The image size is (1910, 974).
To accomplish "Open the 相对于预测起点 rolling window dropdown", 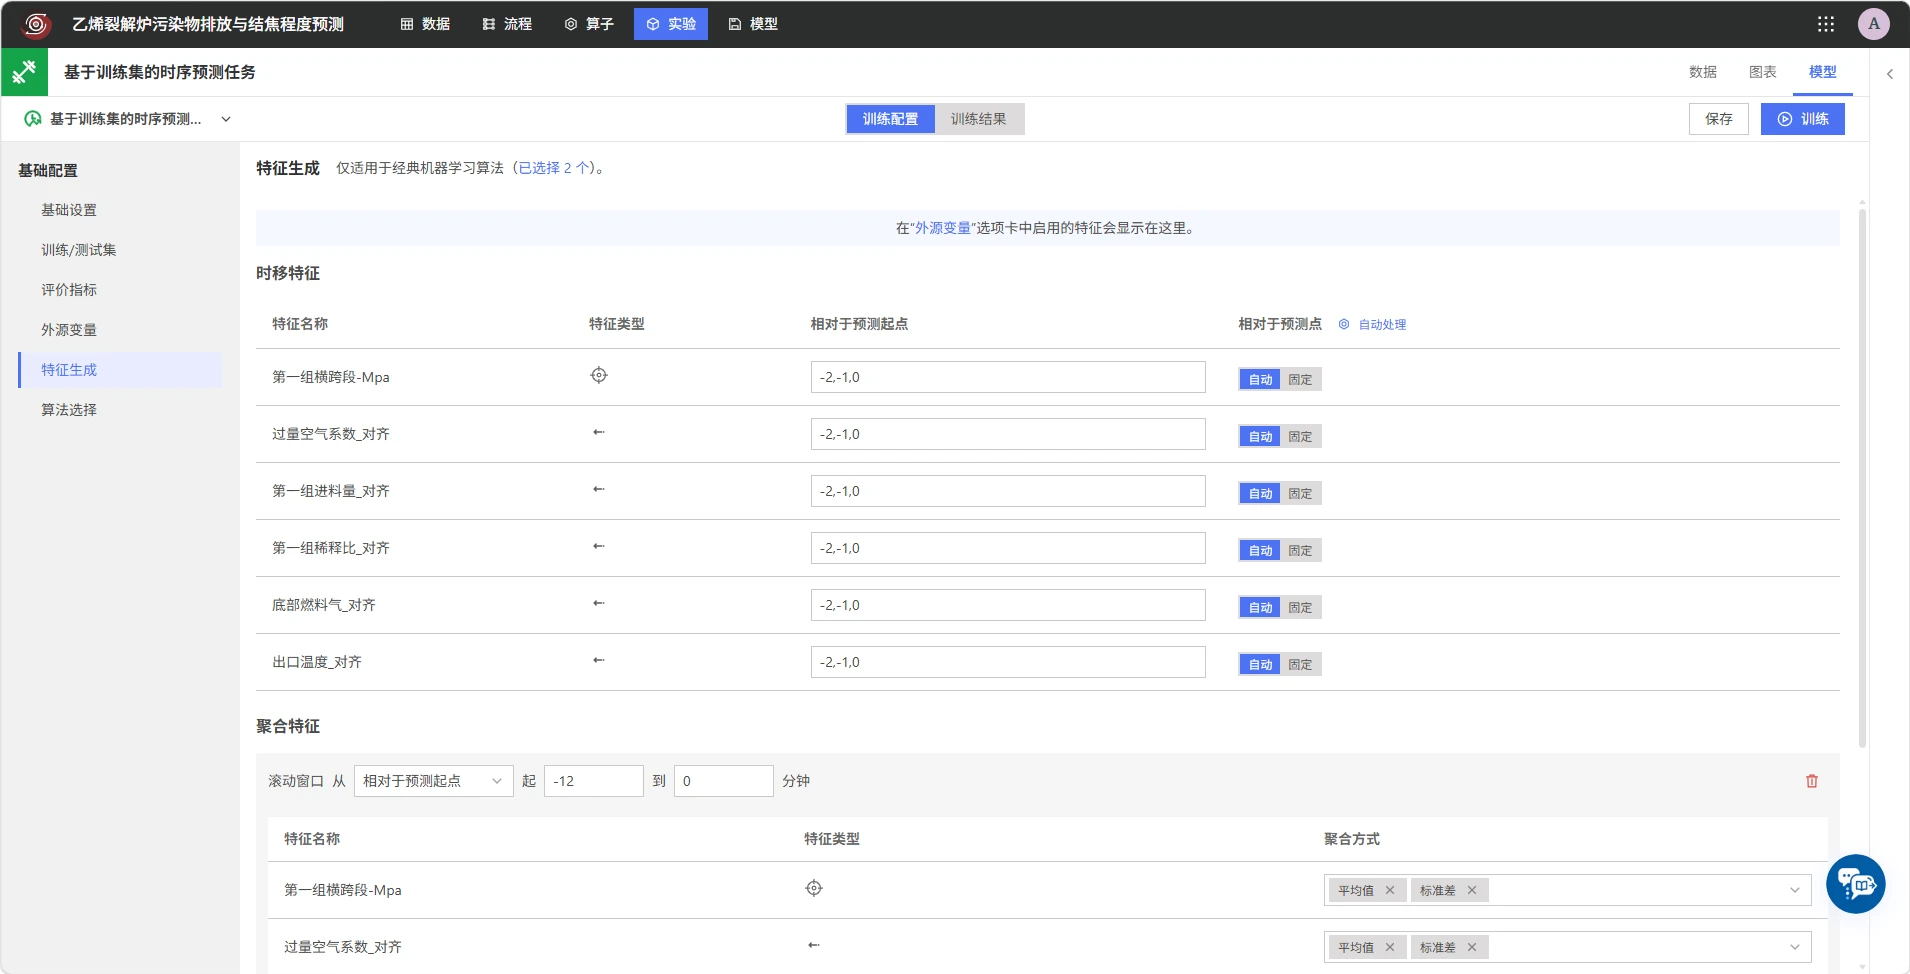I will click(433, 781).
